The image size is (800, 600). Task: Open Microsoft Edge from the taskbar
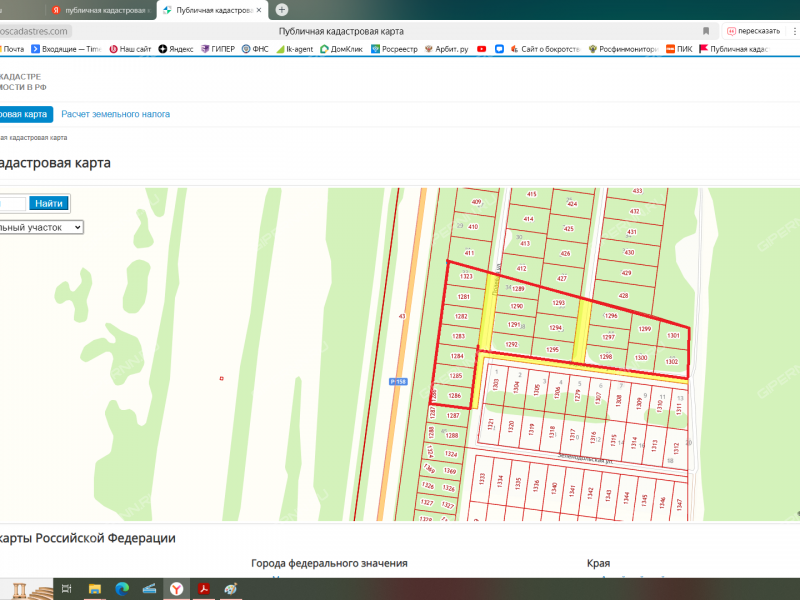point(122,588)
